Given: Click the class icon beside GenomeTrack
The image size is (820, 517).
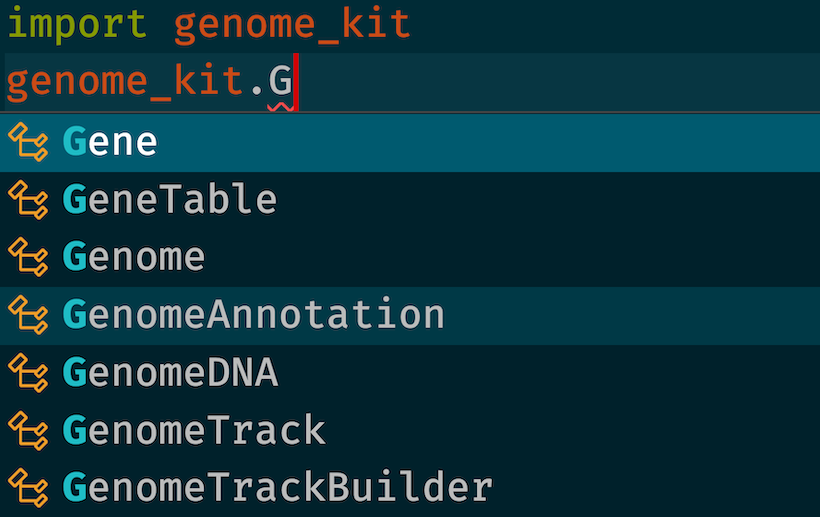Looking at the screenshot, I should 28,430.
